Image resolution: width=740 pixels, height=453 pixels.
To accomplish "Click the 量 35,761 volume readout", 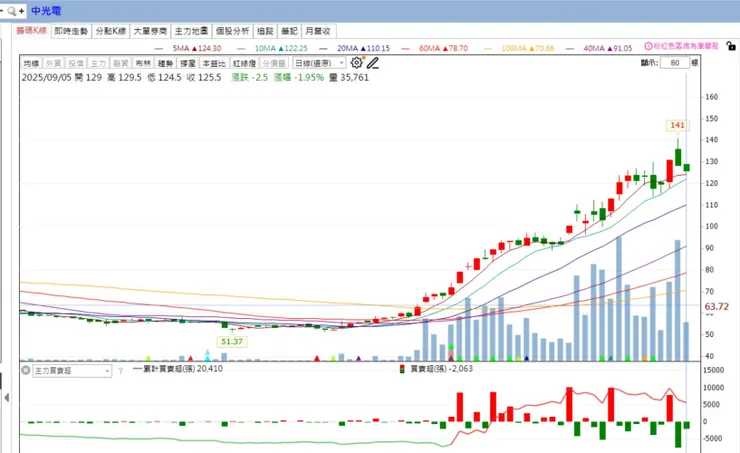I will pyautogui.click(x=349, y=77).
